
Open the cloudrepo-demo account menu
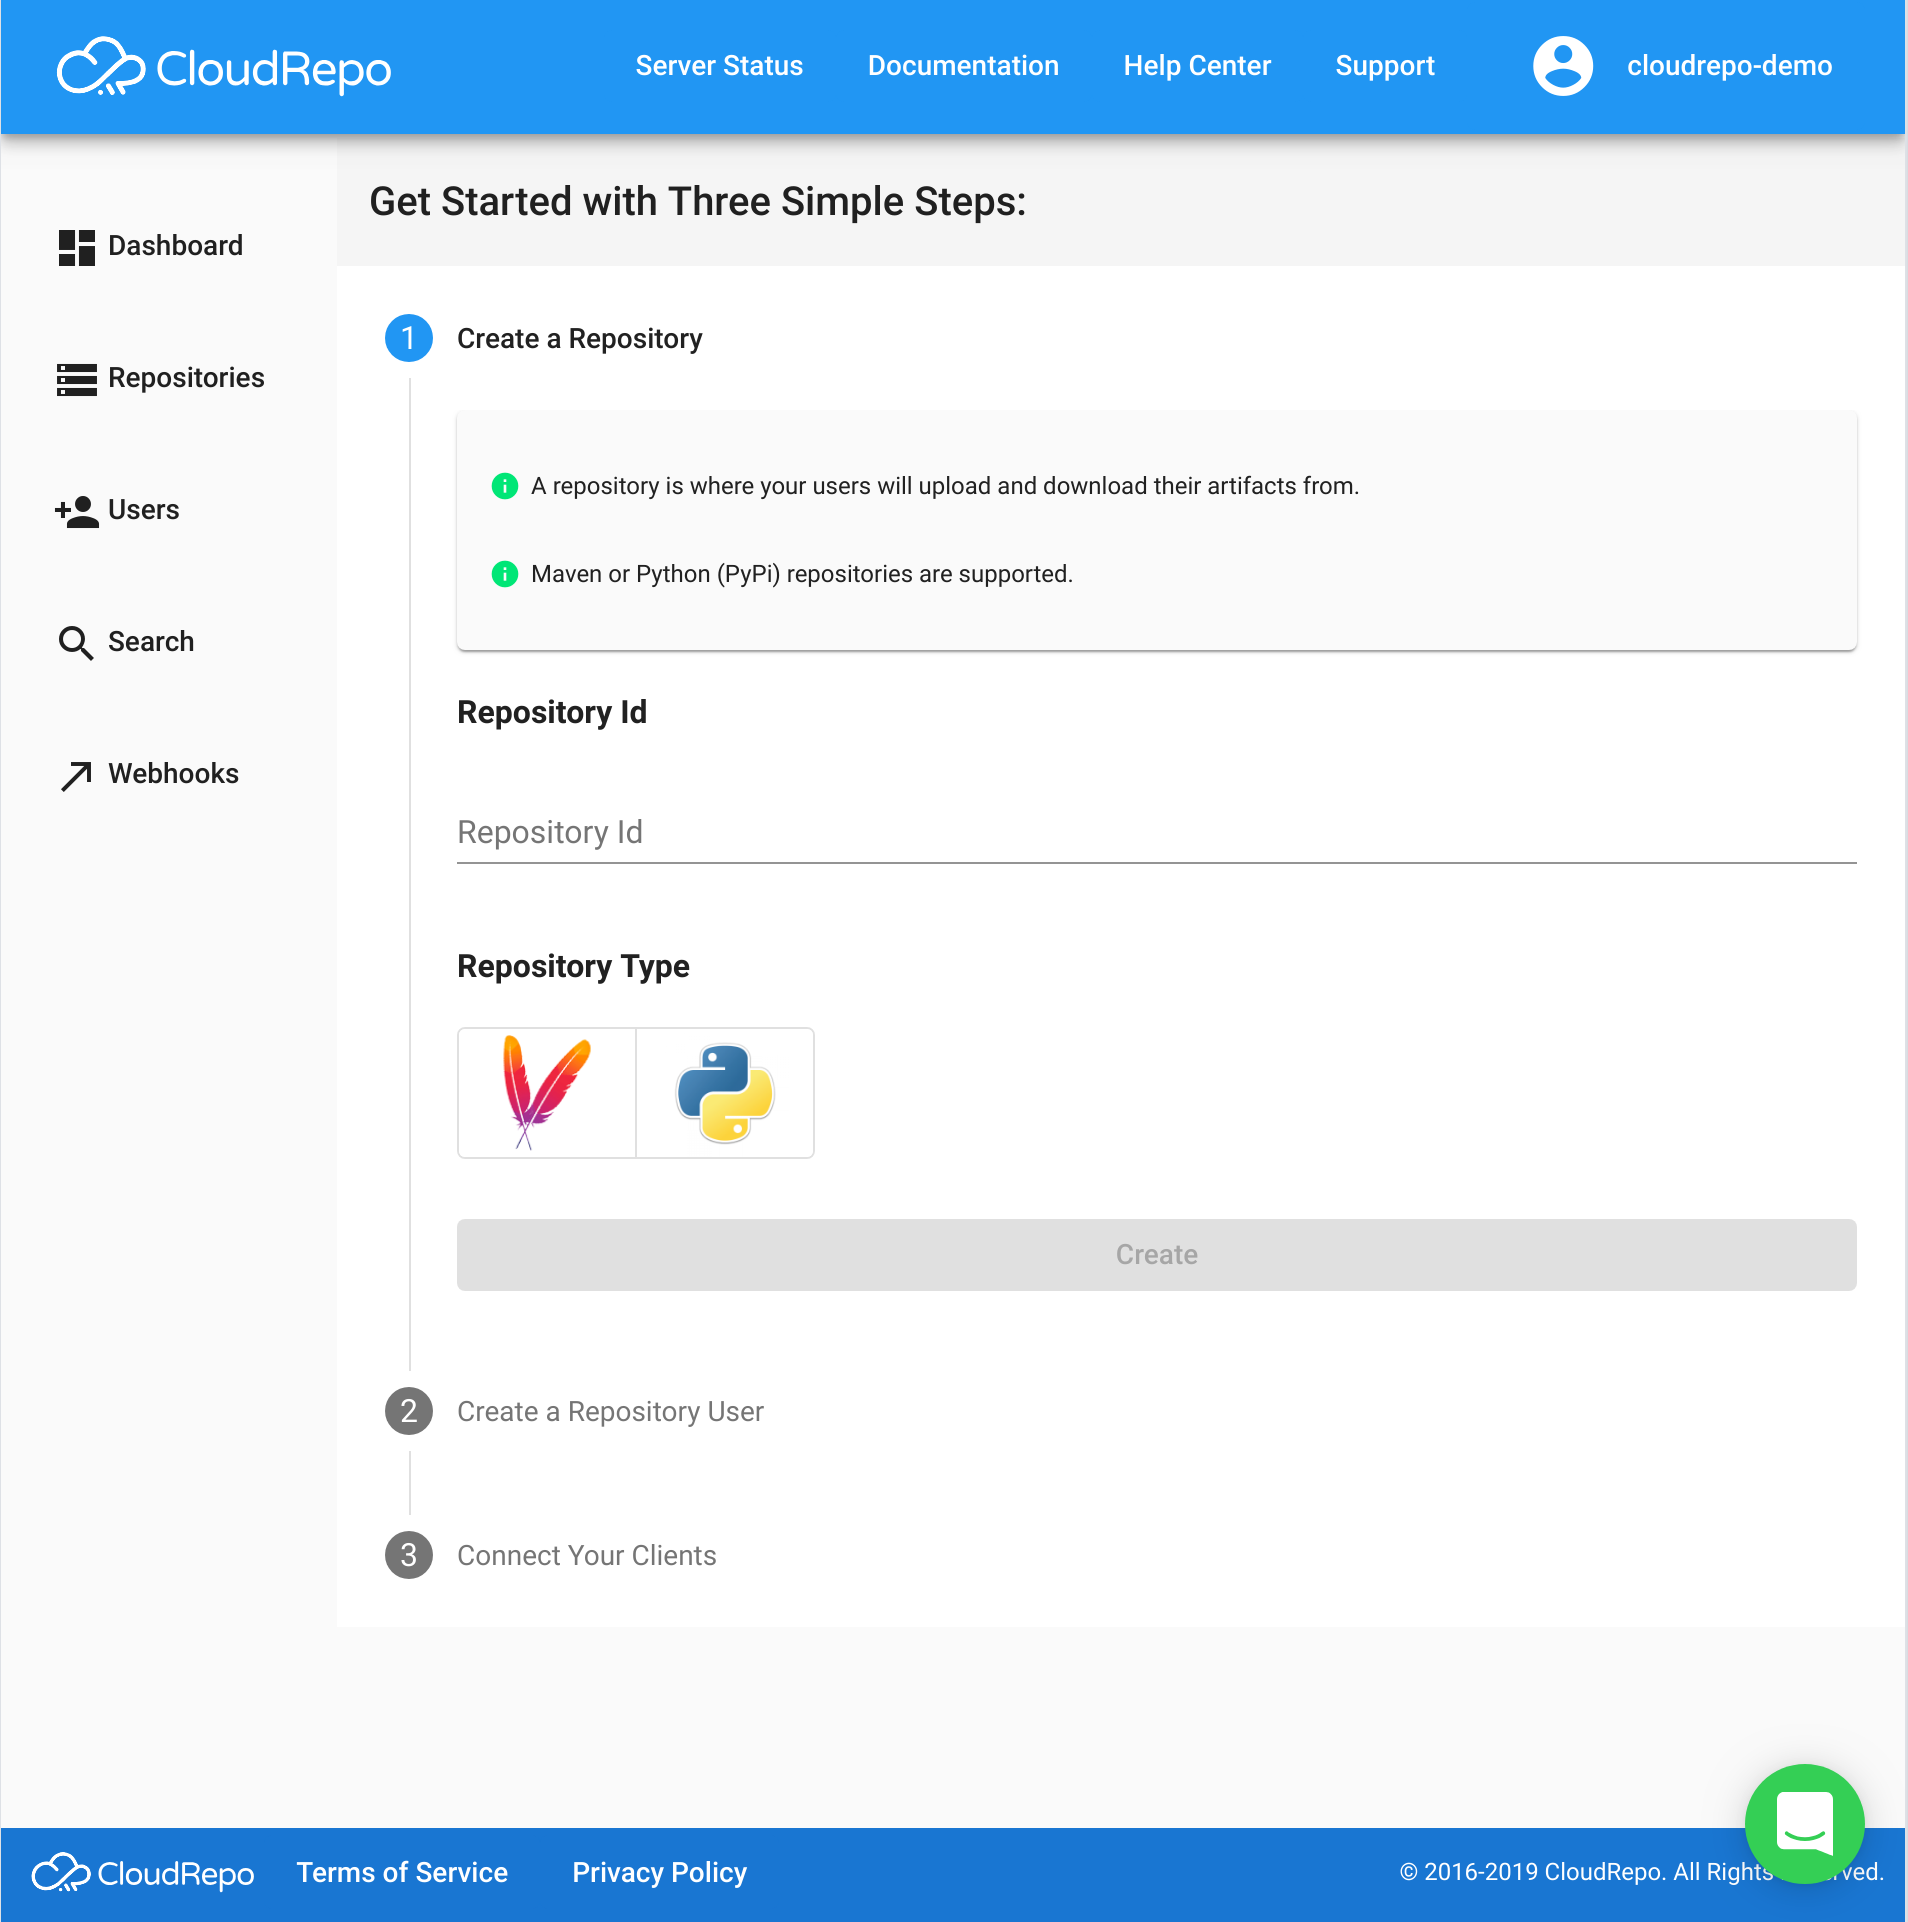point(1729,66)
